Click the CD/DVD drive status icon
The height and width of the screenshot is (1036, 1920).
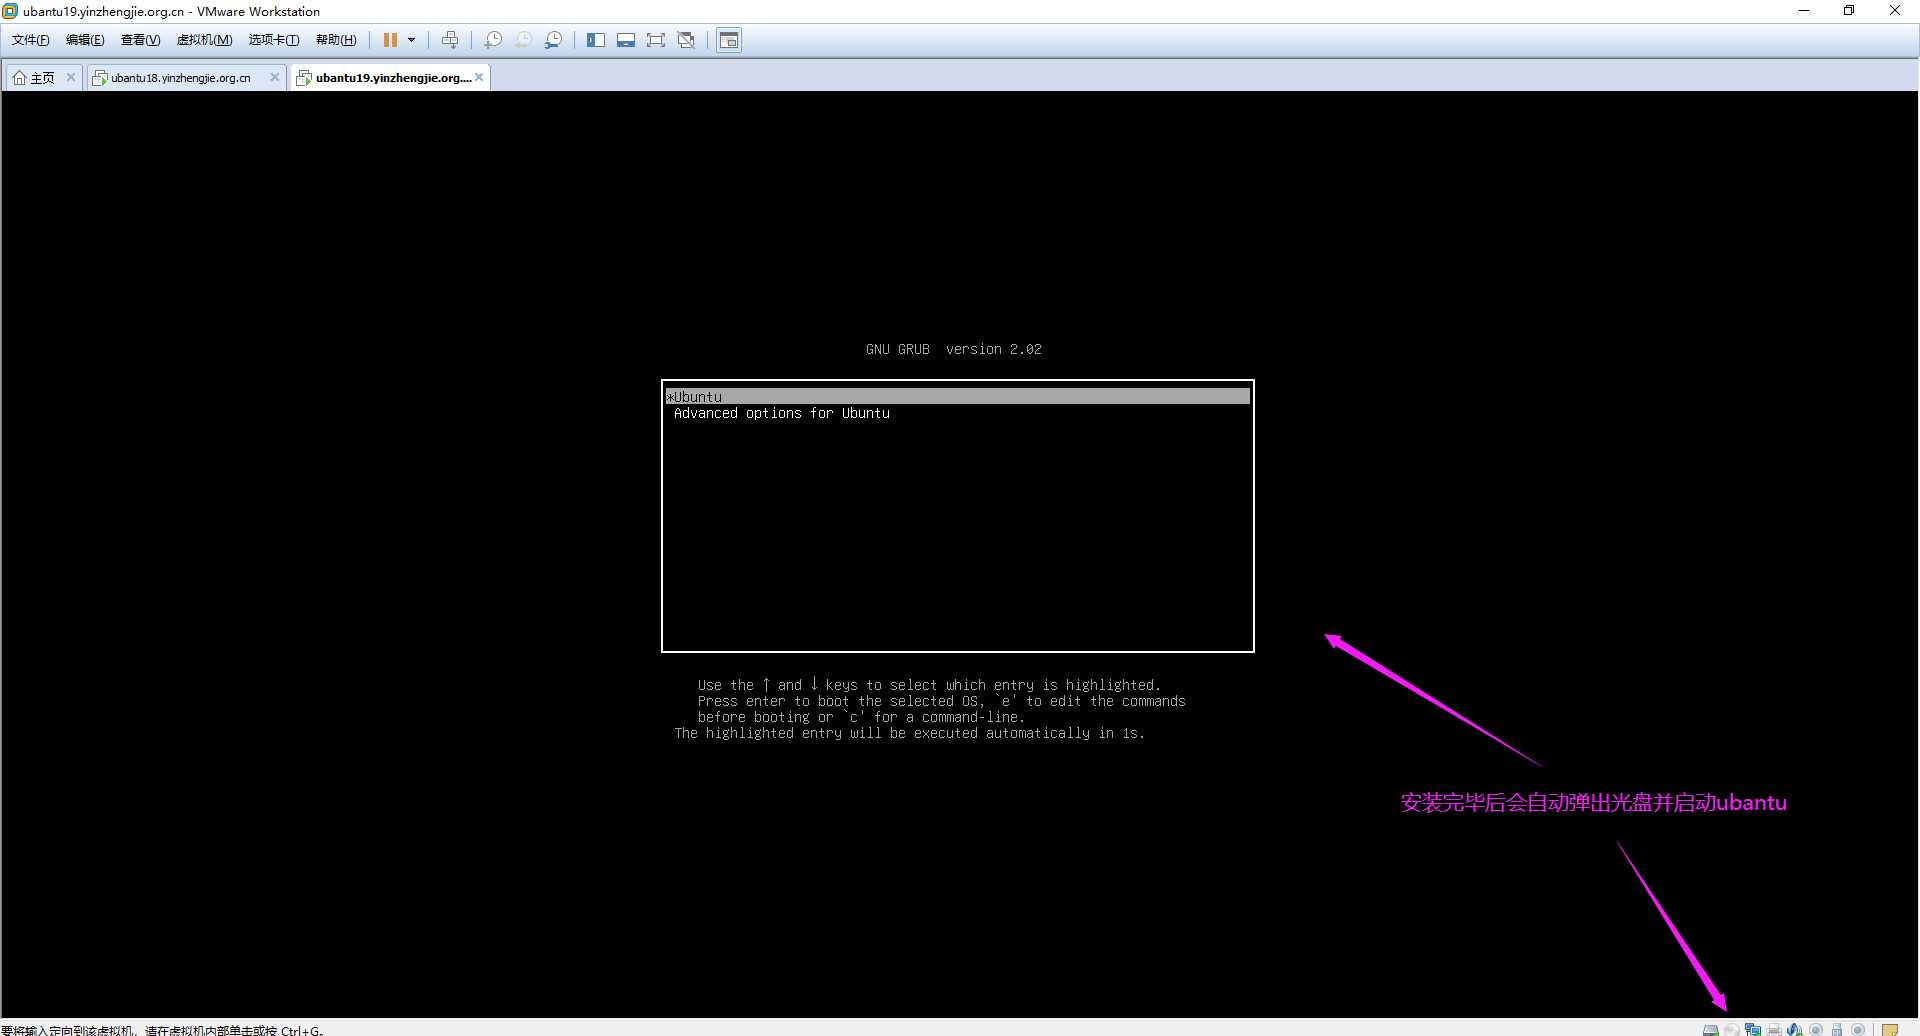(x=1732, y=1029)
